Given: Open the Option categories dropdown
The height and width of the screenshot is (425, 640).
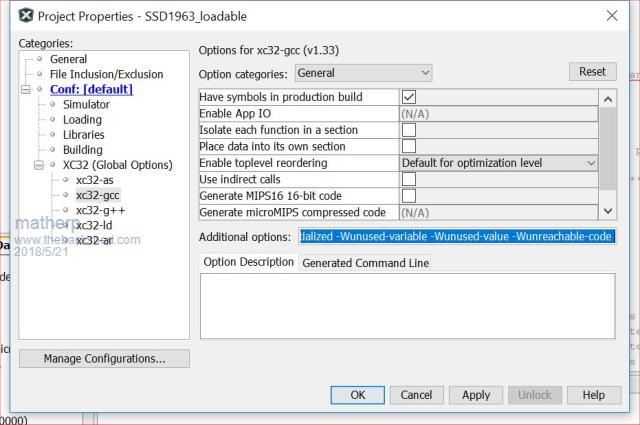Looking at the screenshot, I should coord(363,73).
